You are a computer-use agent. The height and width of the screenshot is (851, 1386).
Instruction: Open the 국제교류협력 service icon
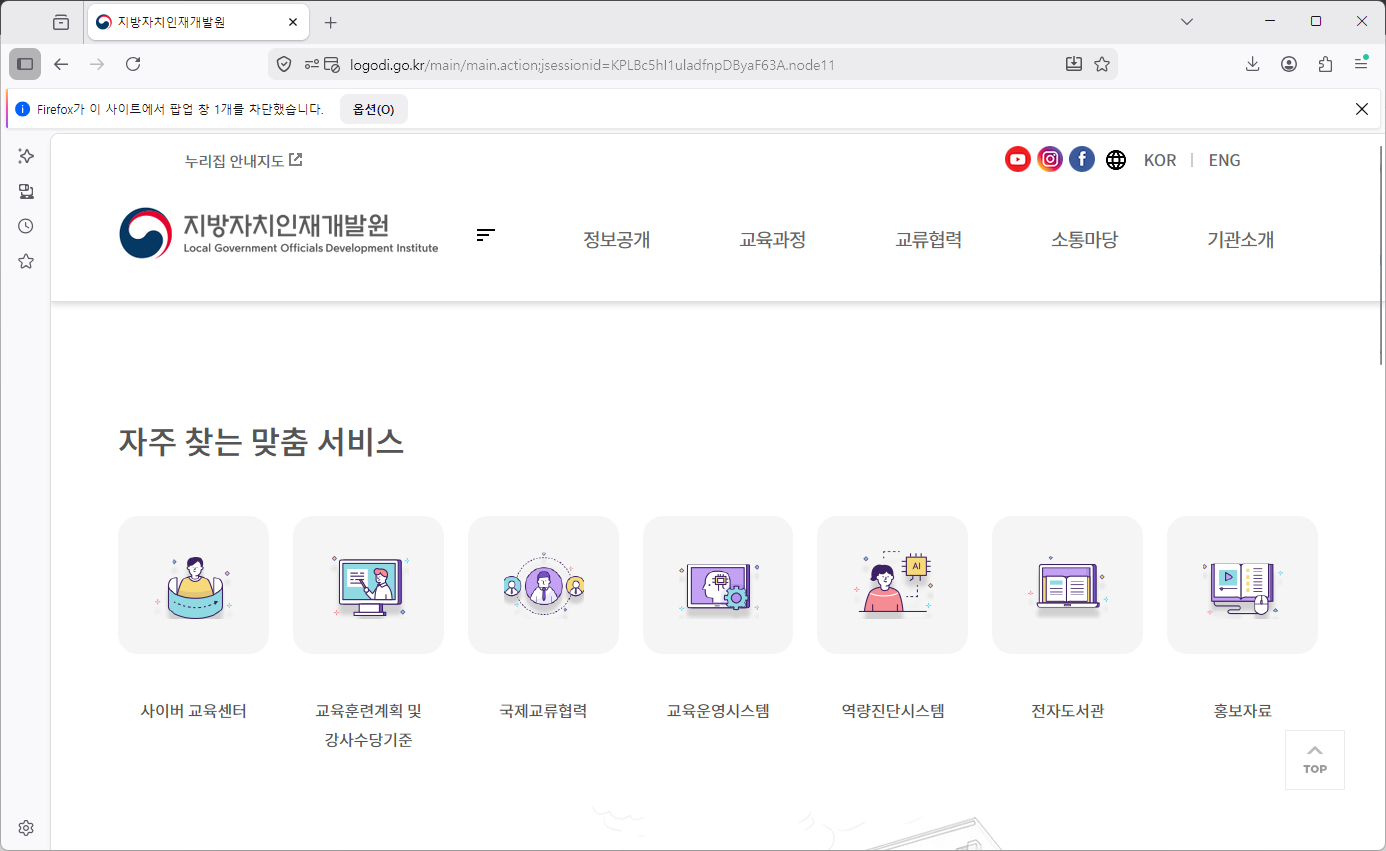tap(543, 585)
